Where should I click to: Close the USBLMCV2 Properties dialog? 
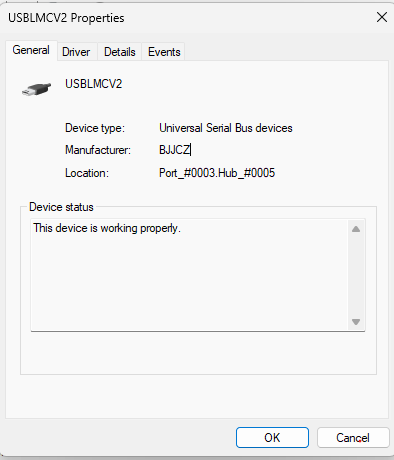382,17
